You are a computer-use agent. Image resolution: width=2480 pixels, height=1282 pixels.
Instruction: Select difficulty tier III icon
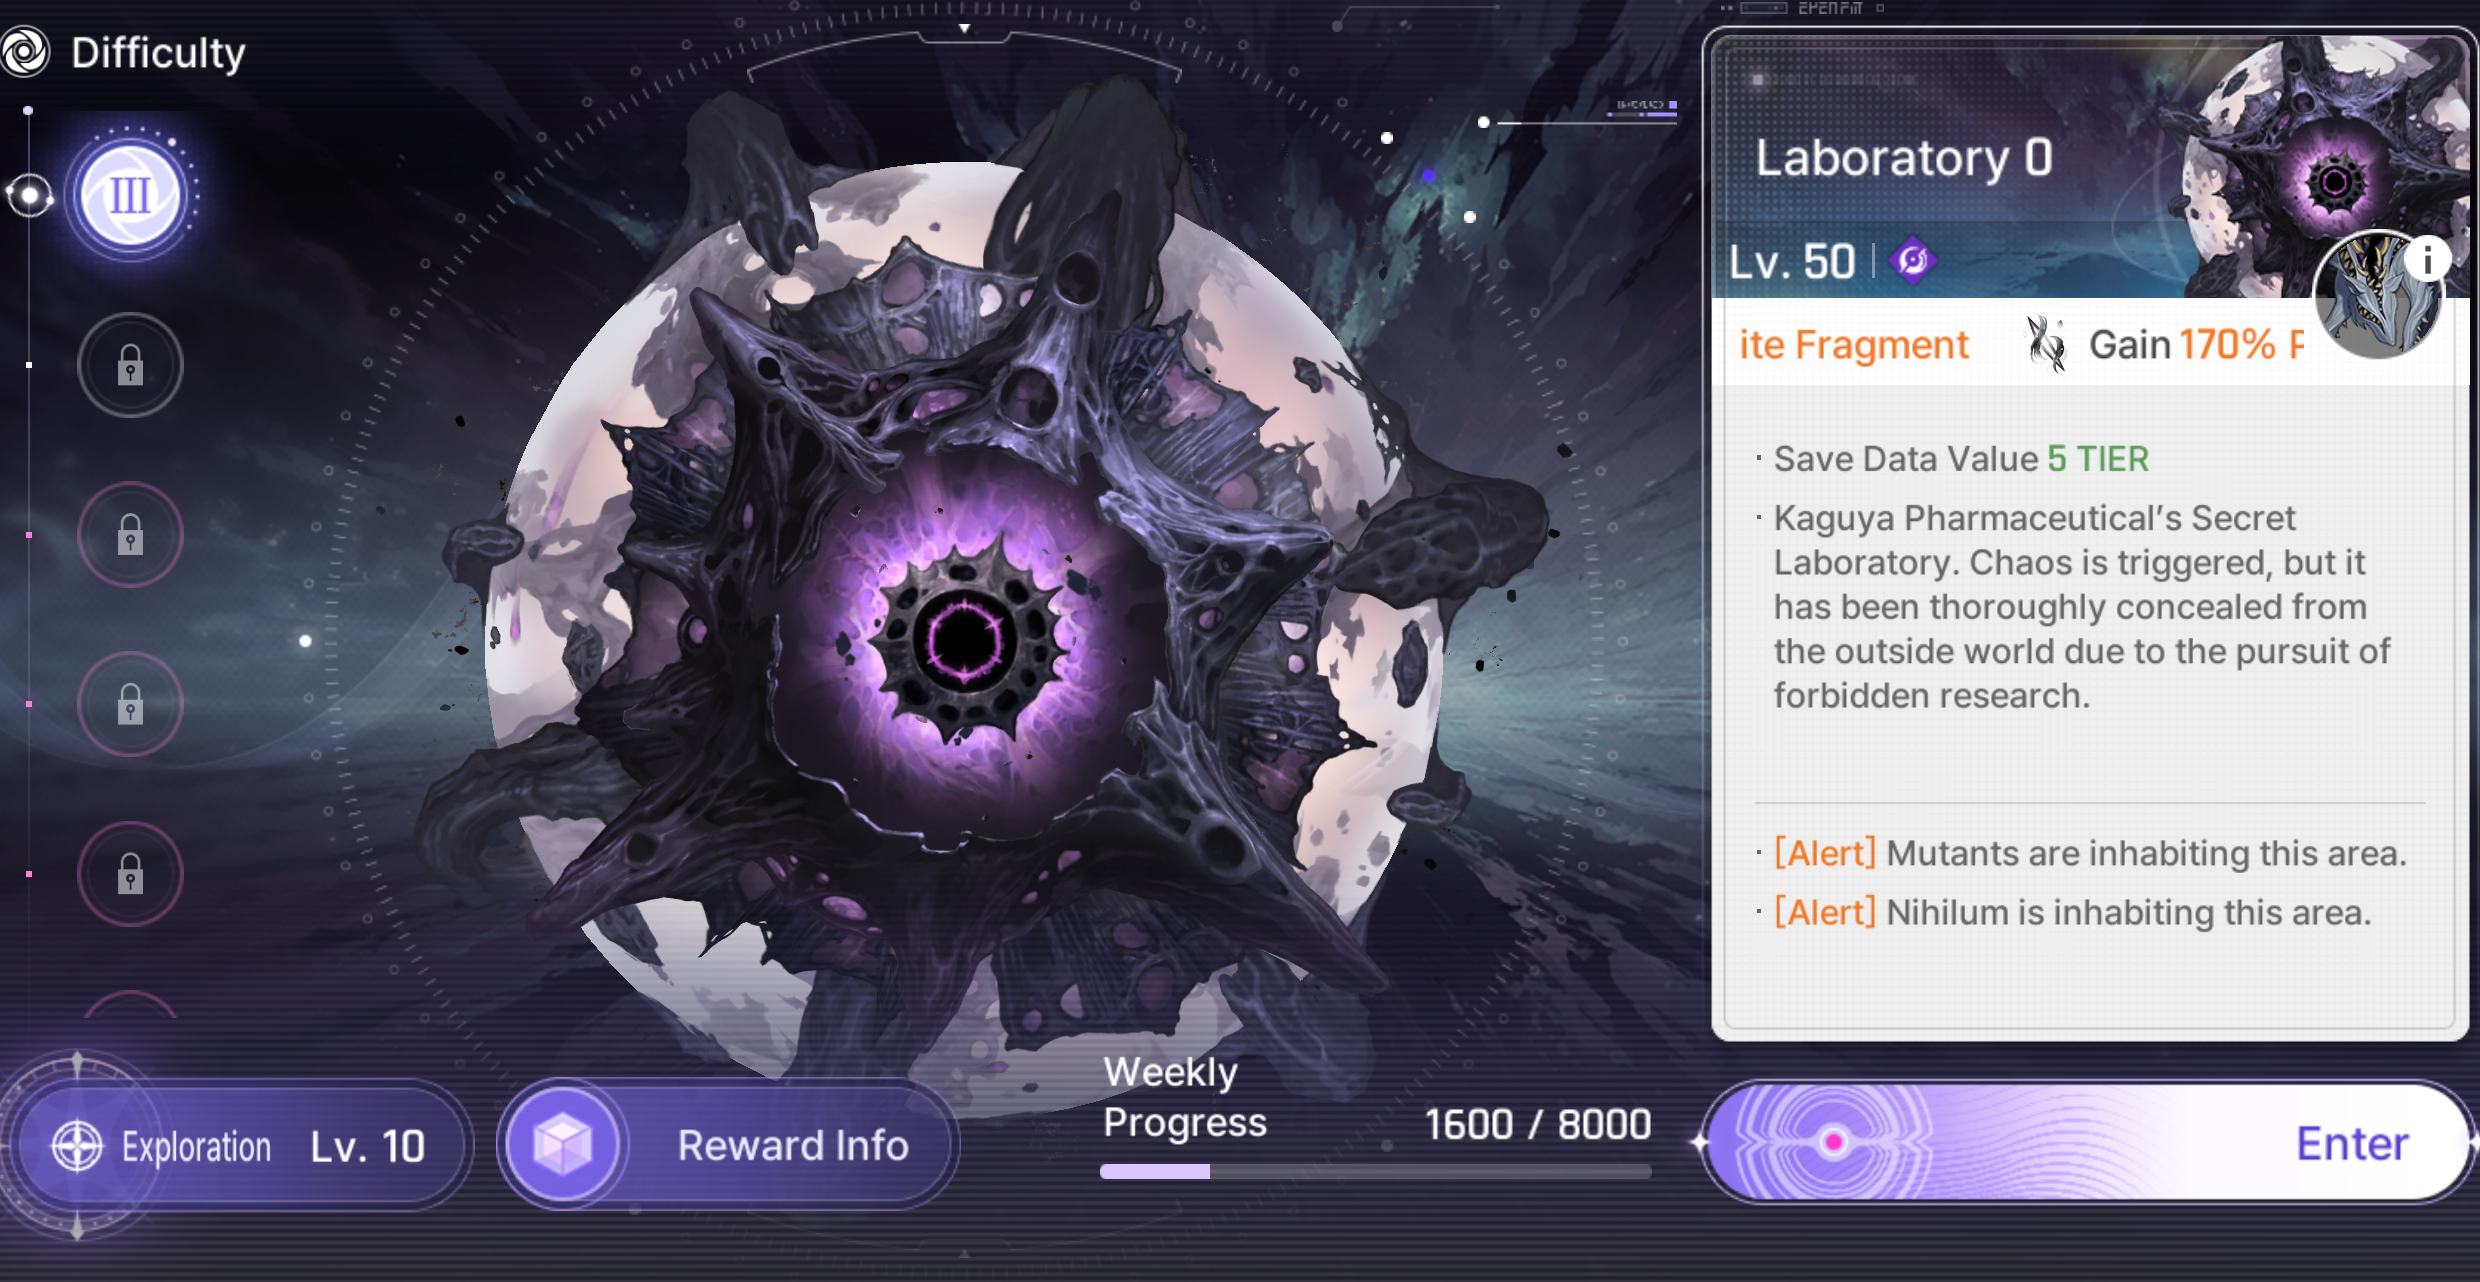130,194
